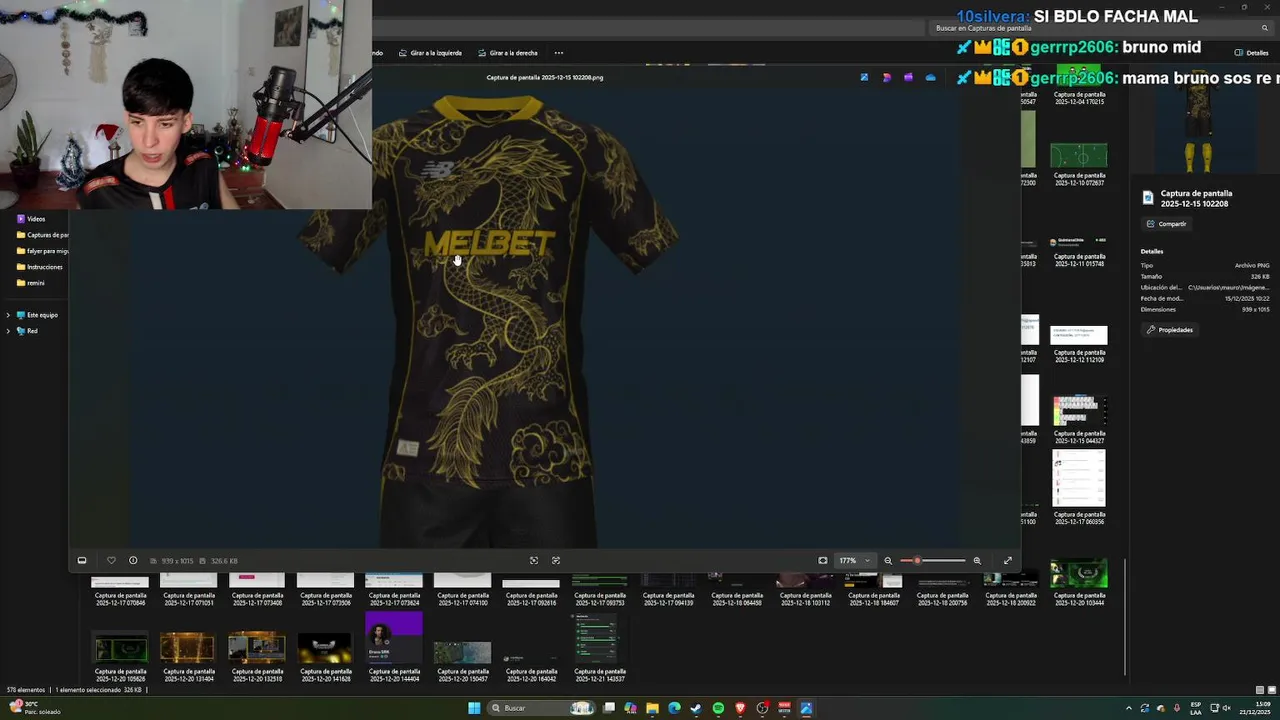Image resolution: width=1280 pixels, height=720 pixels.
Task: Switch Explorer to large thumbnails view icon
Action: point(1270,690)
